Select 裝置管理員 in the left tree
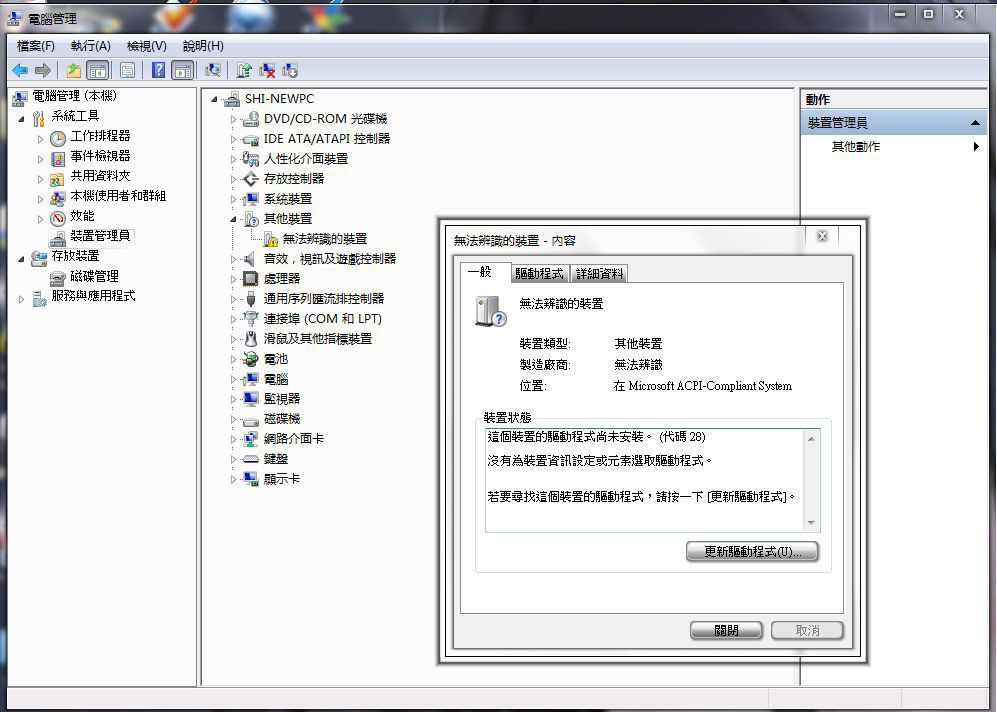997x712 pixels. pos(100,236)
